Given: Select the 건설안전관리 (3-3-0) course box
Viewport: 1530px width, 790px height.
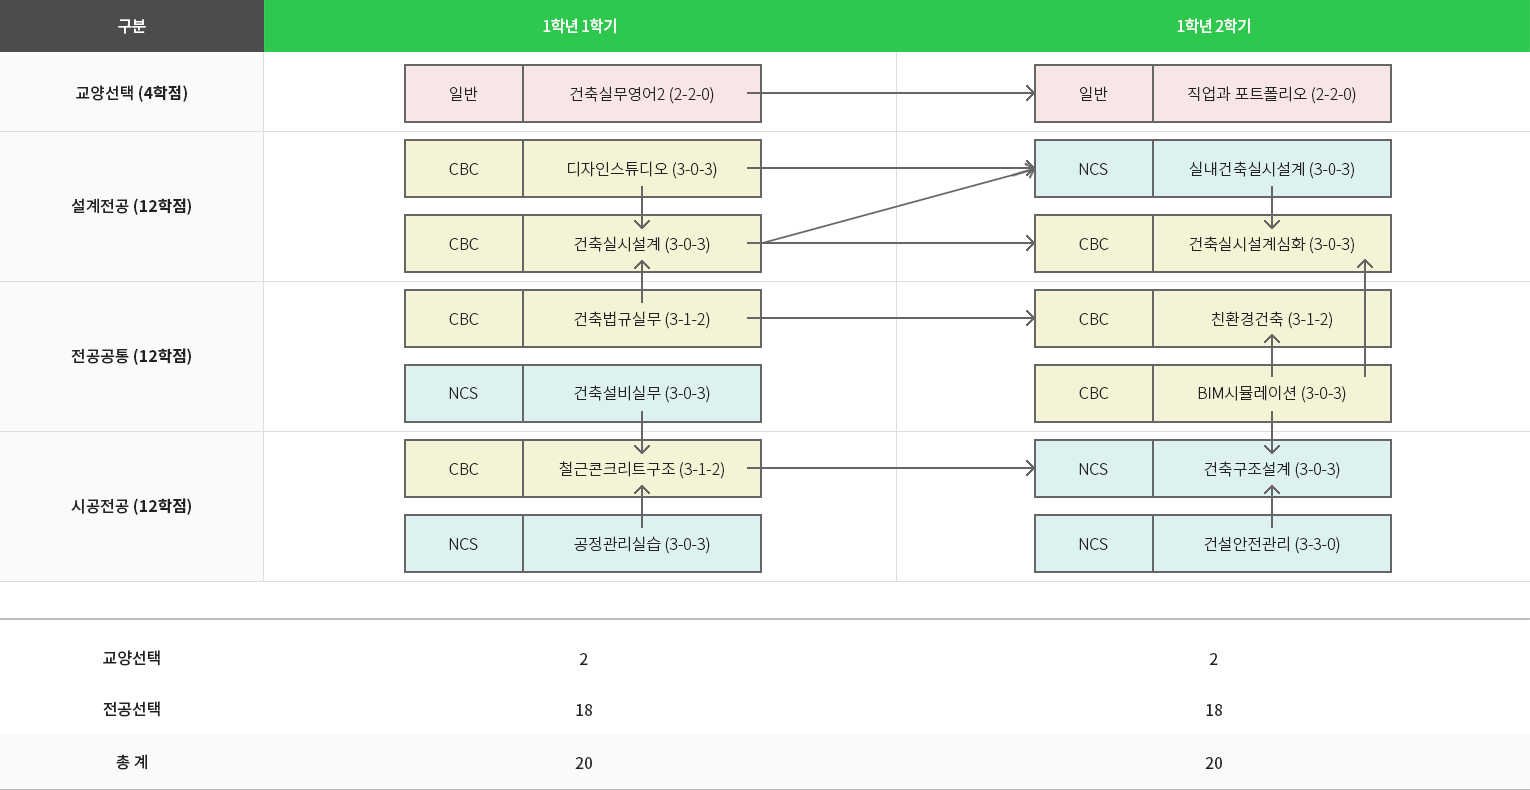Looking at the screenshot, I should tap(1272, 544).
